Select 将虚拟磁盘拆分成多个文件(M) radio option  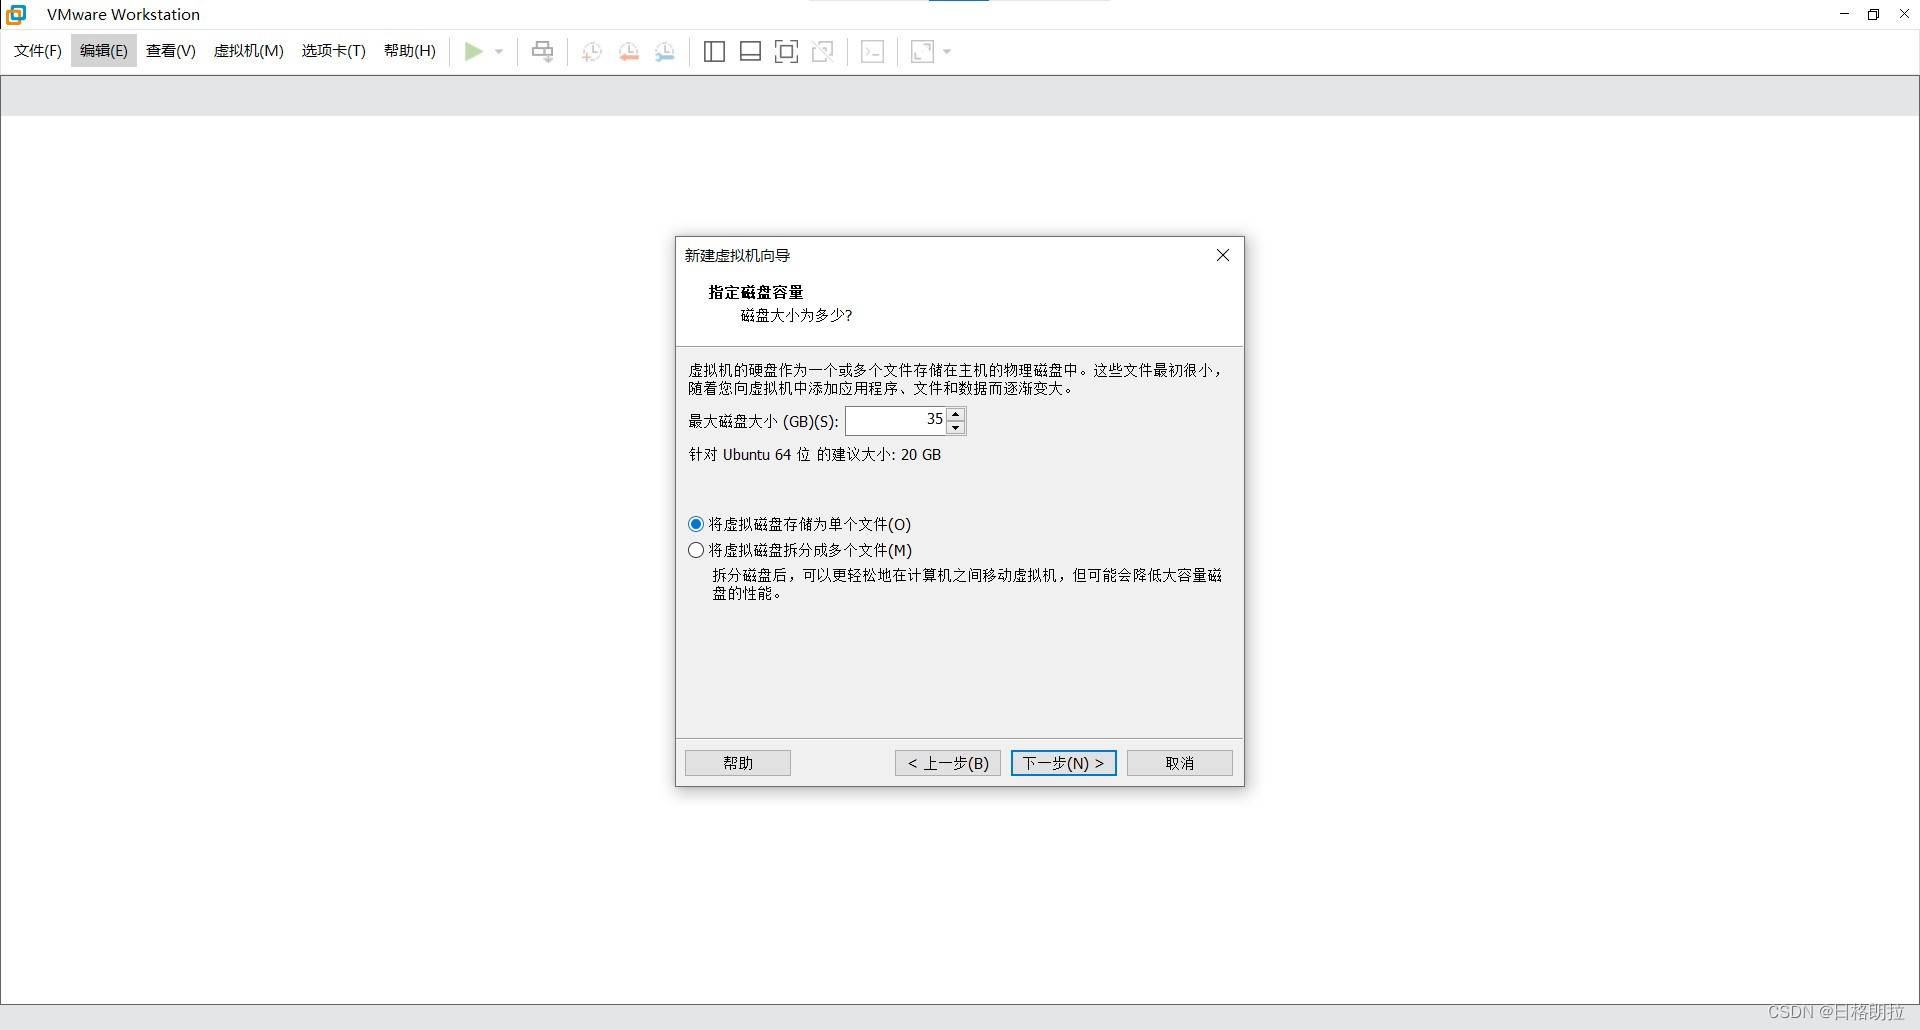pyautogui.click(x=800, y=550)
